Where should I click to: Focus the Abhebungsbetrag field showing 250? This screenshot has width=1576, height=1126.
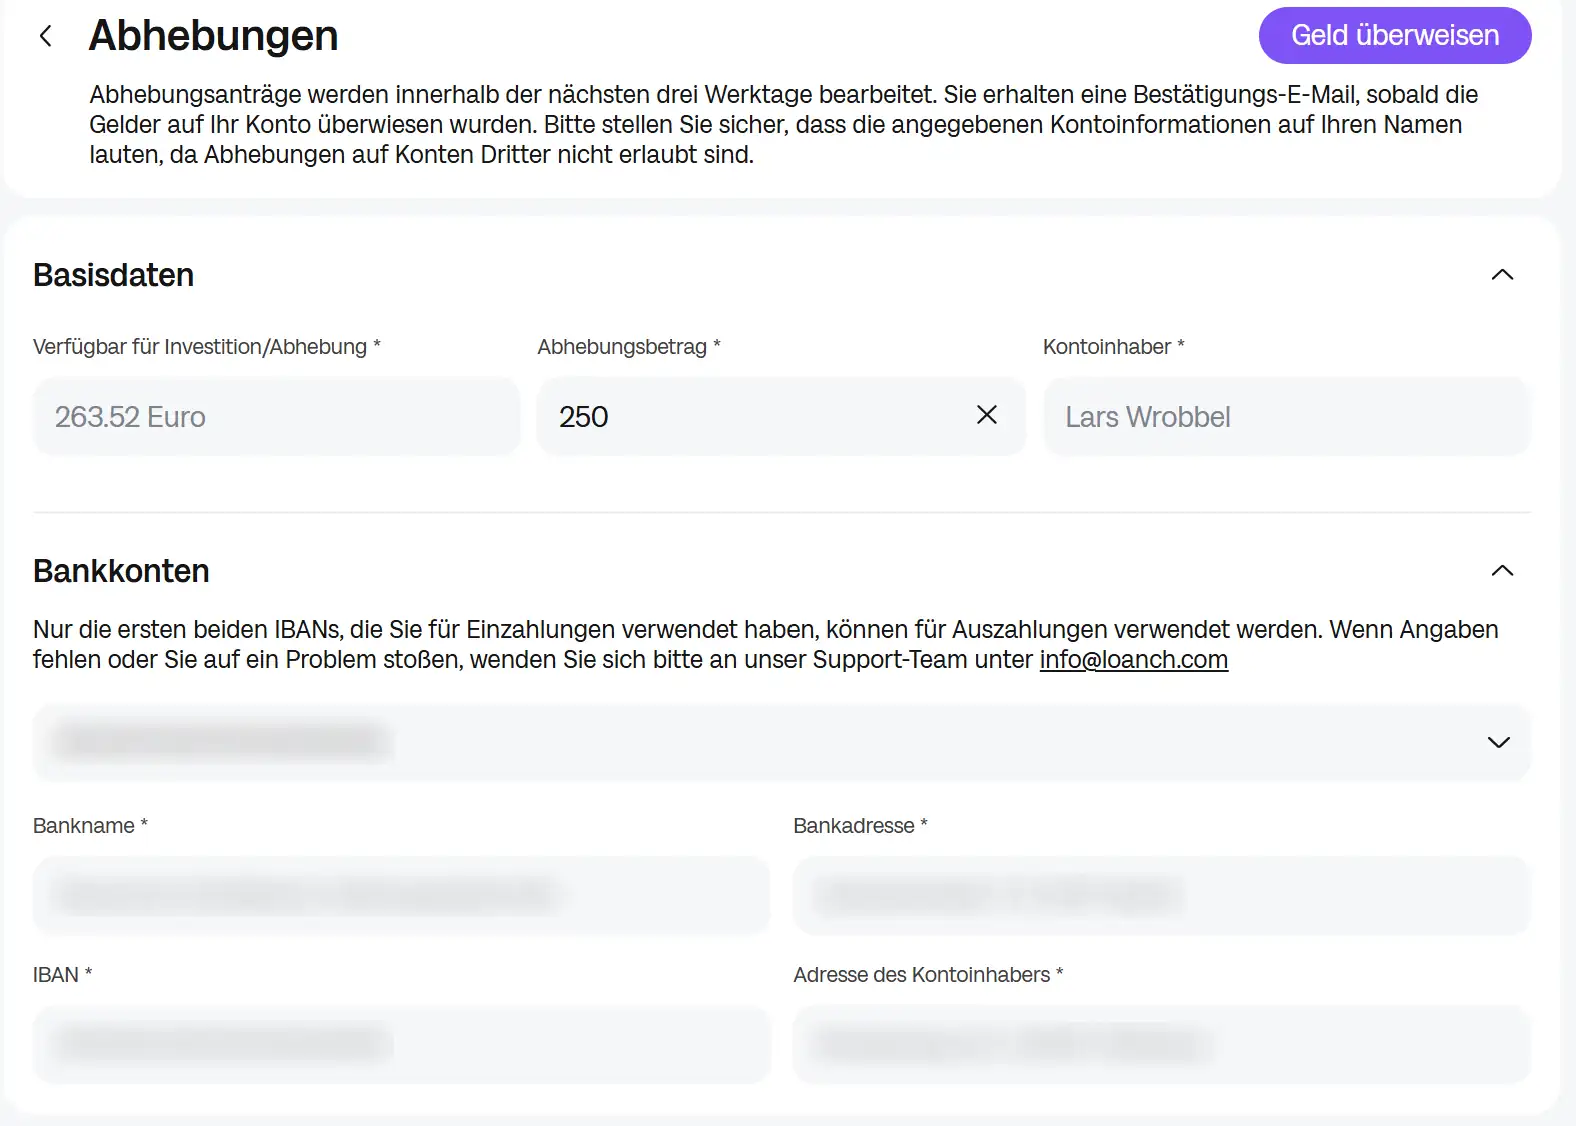click(750, 417)
